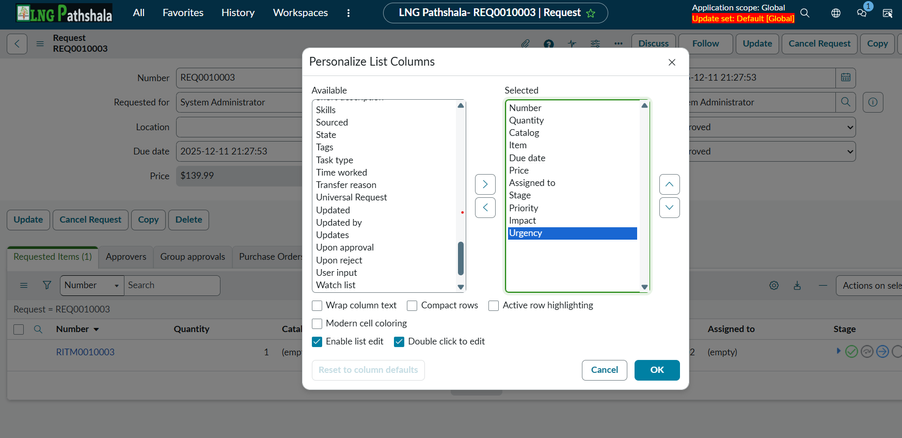Open the form context hamburger menu

click(40, 44)
